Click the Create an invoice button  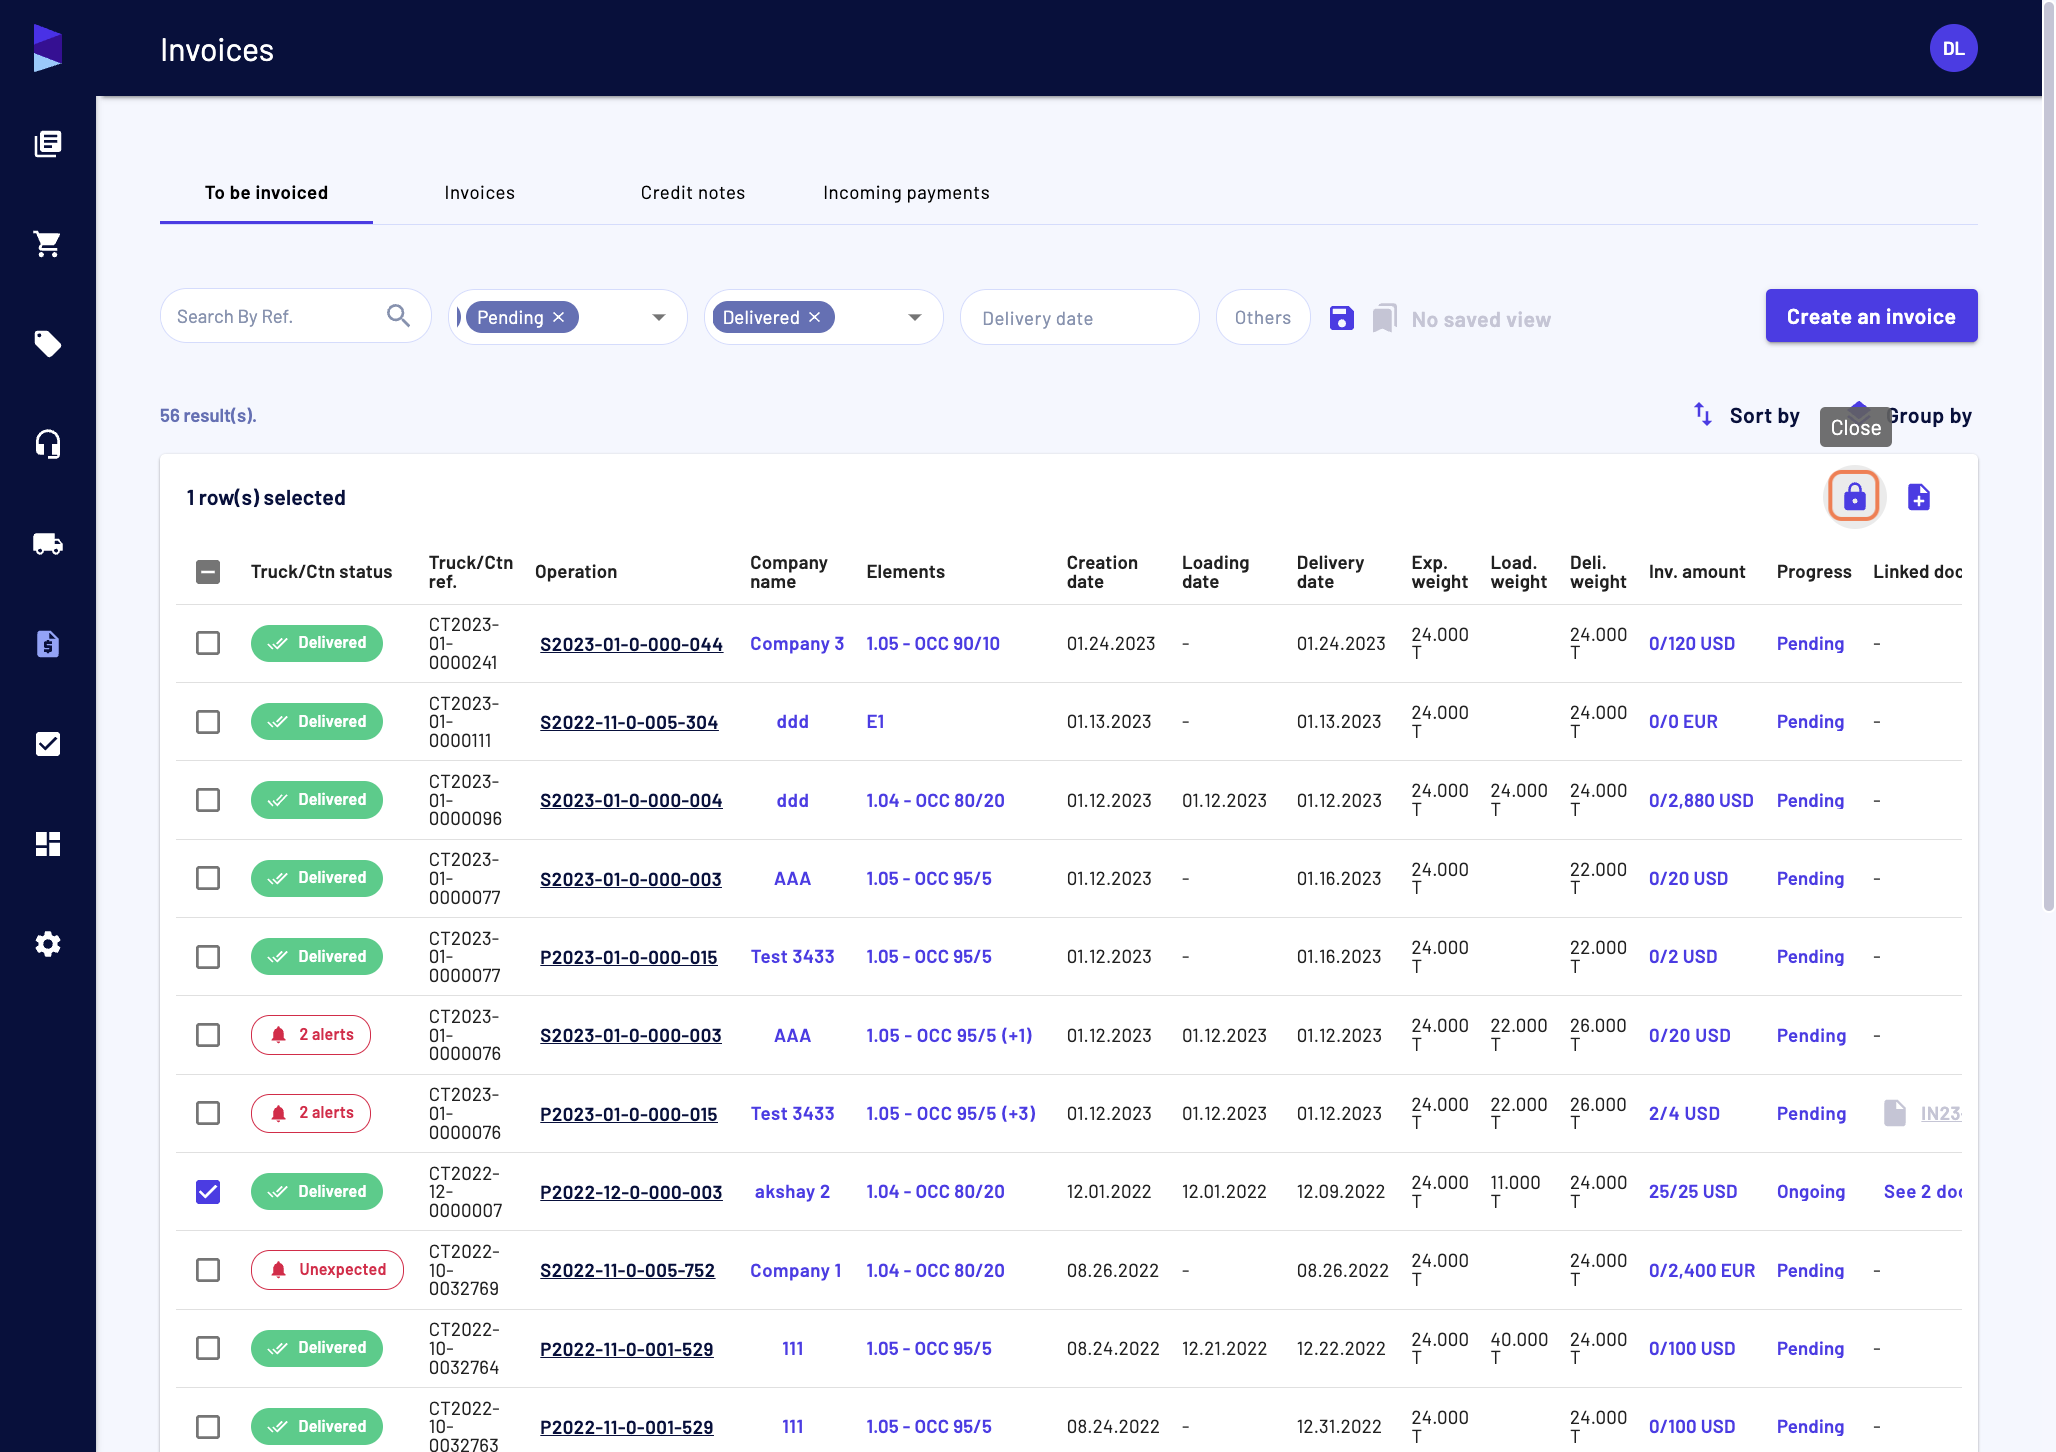1871,316
